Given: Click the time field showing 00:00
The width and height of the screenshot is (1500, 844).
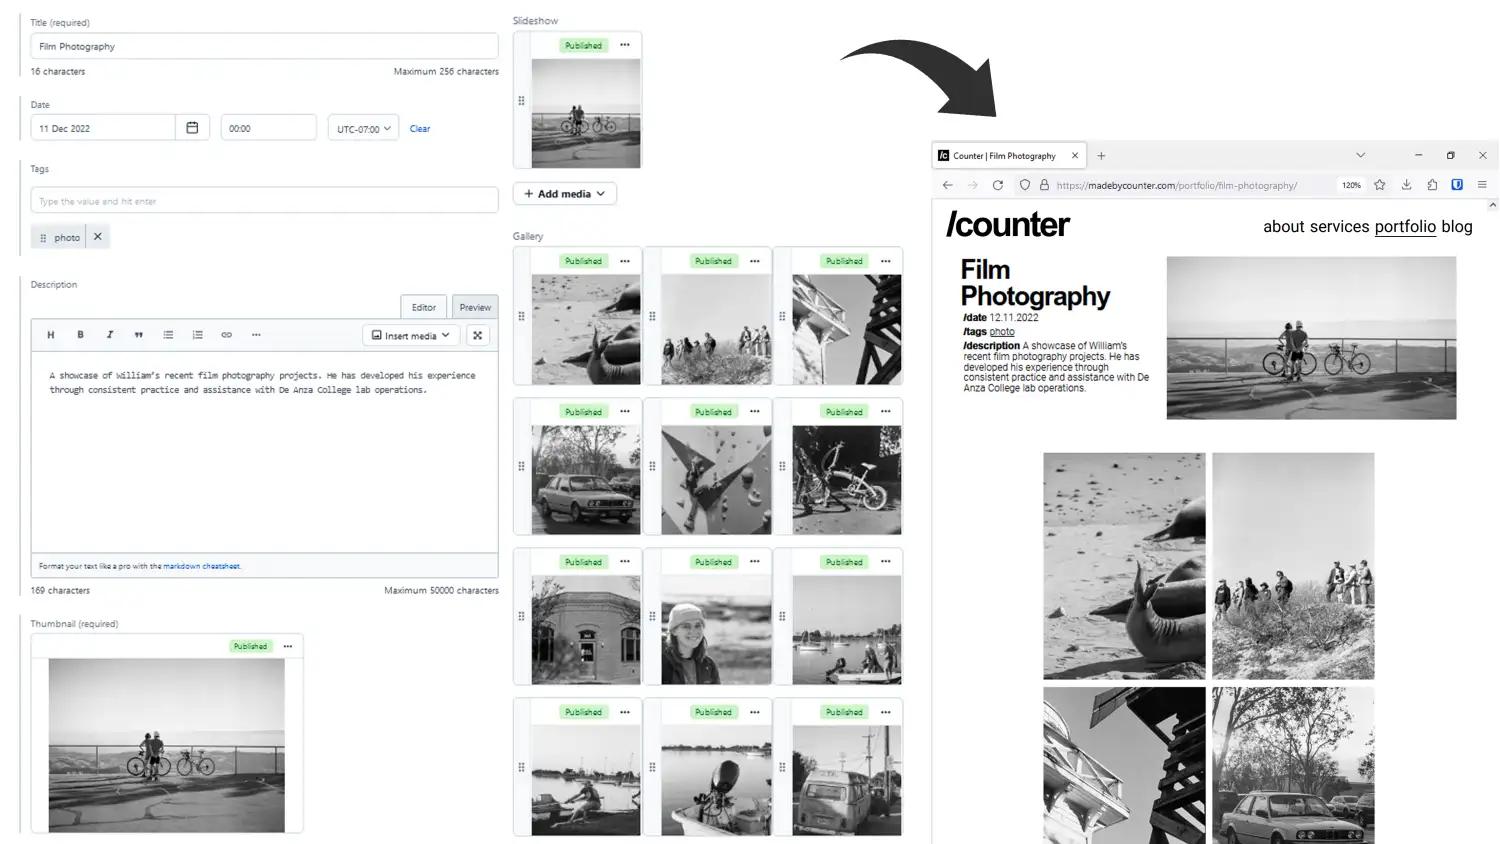Looking at the screenshot, I should [268, 128].
